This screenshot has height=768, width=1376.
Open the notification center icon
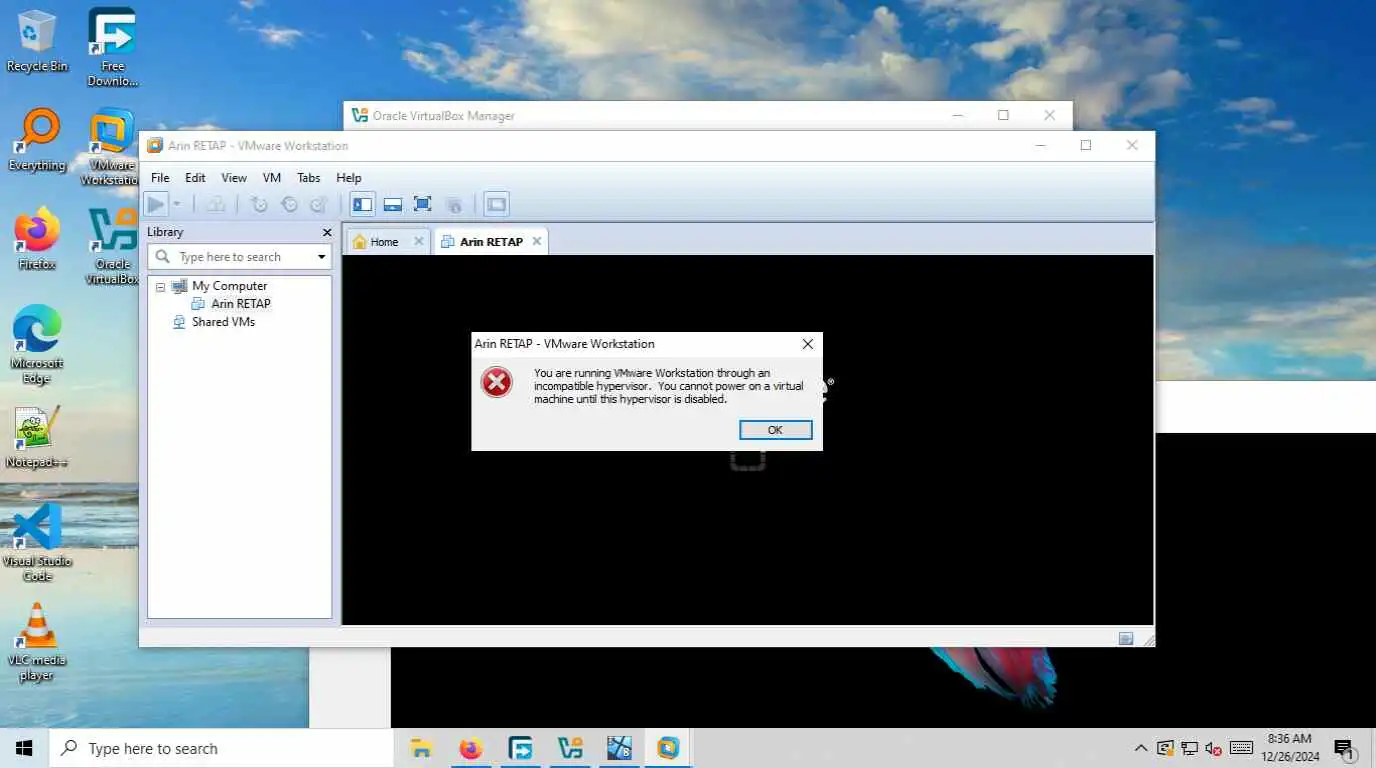[x=1344, y=749]
